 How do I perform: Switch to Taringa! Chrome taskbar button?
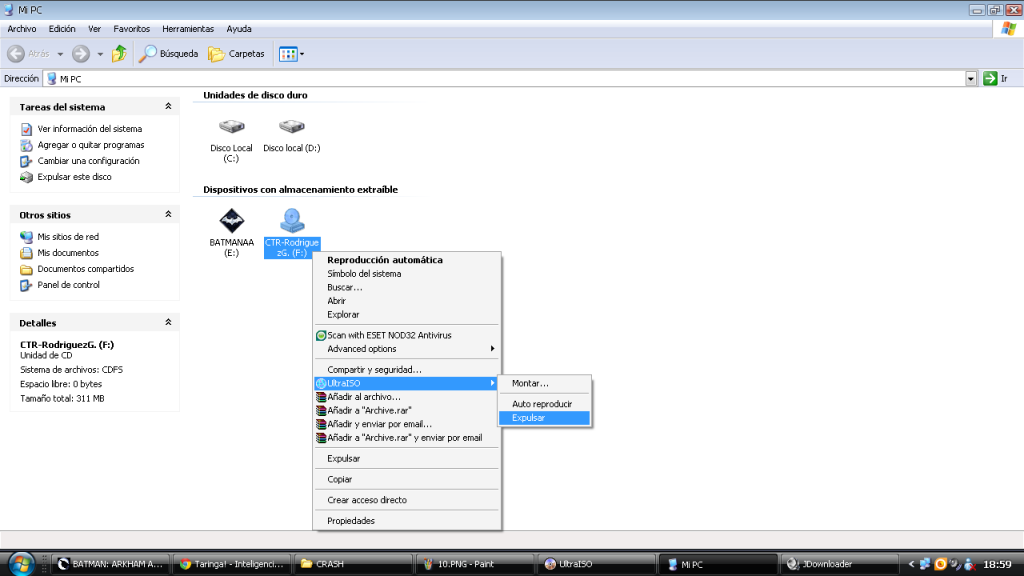pyautogui.click(x=232, y=564)
